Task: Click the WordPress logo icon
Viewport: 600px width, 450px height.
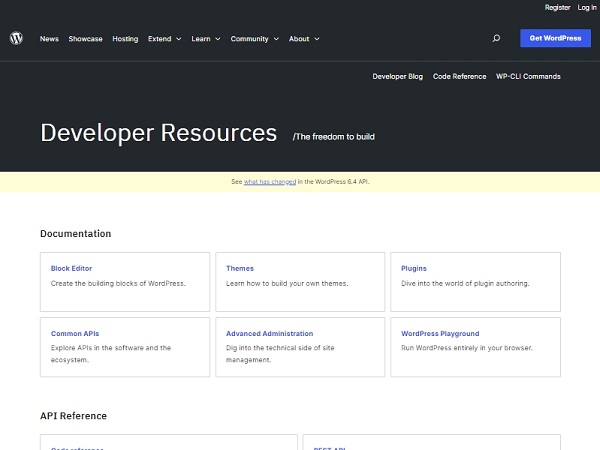Action: 16,38
